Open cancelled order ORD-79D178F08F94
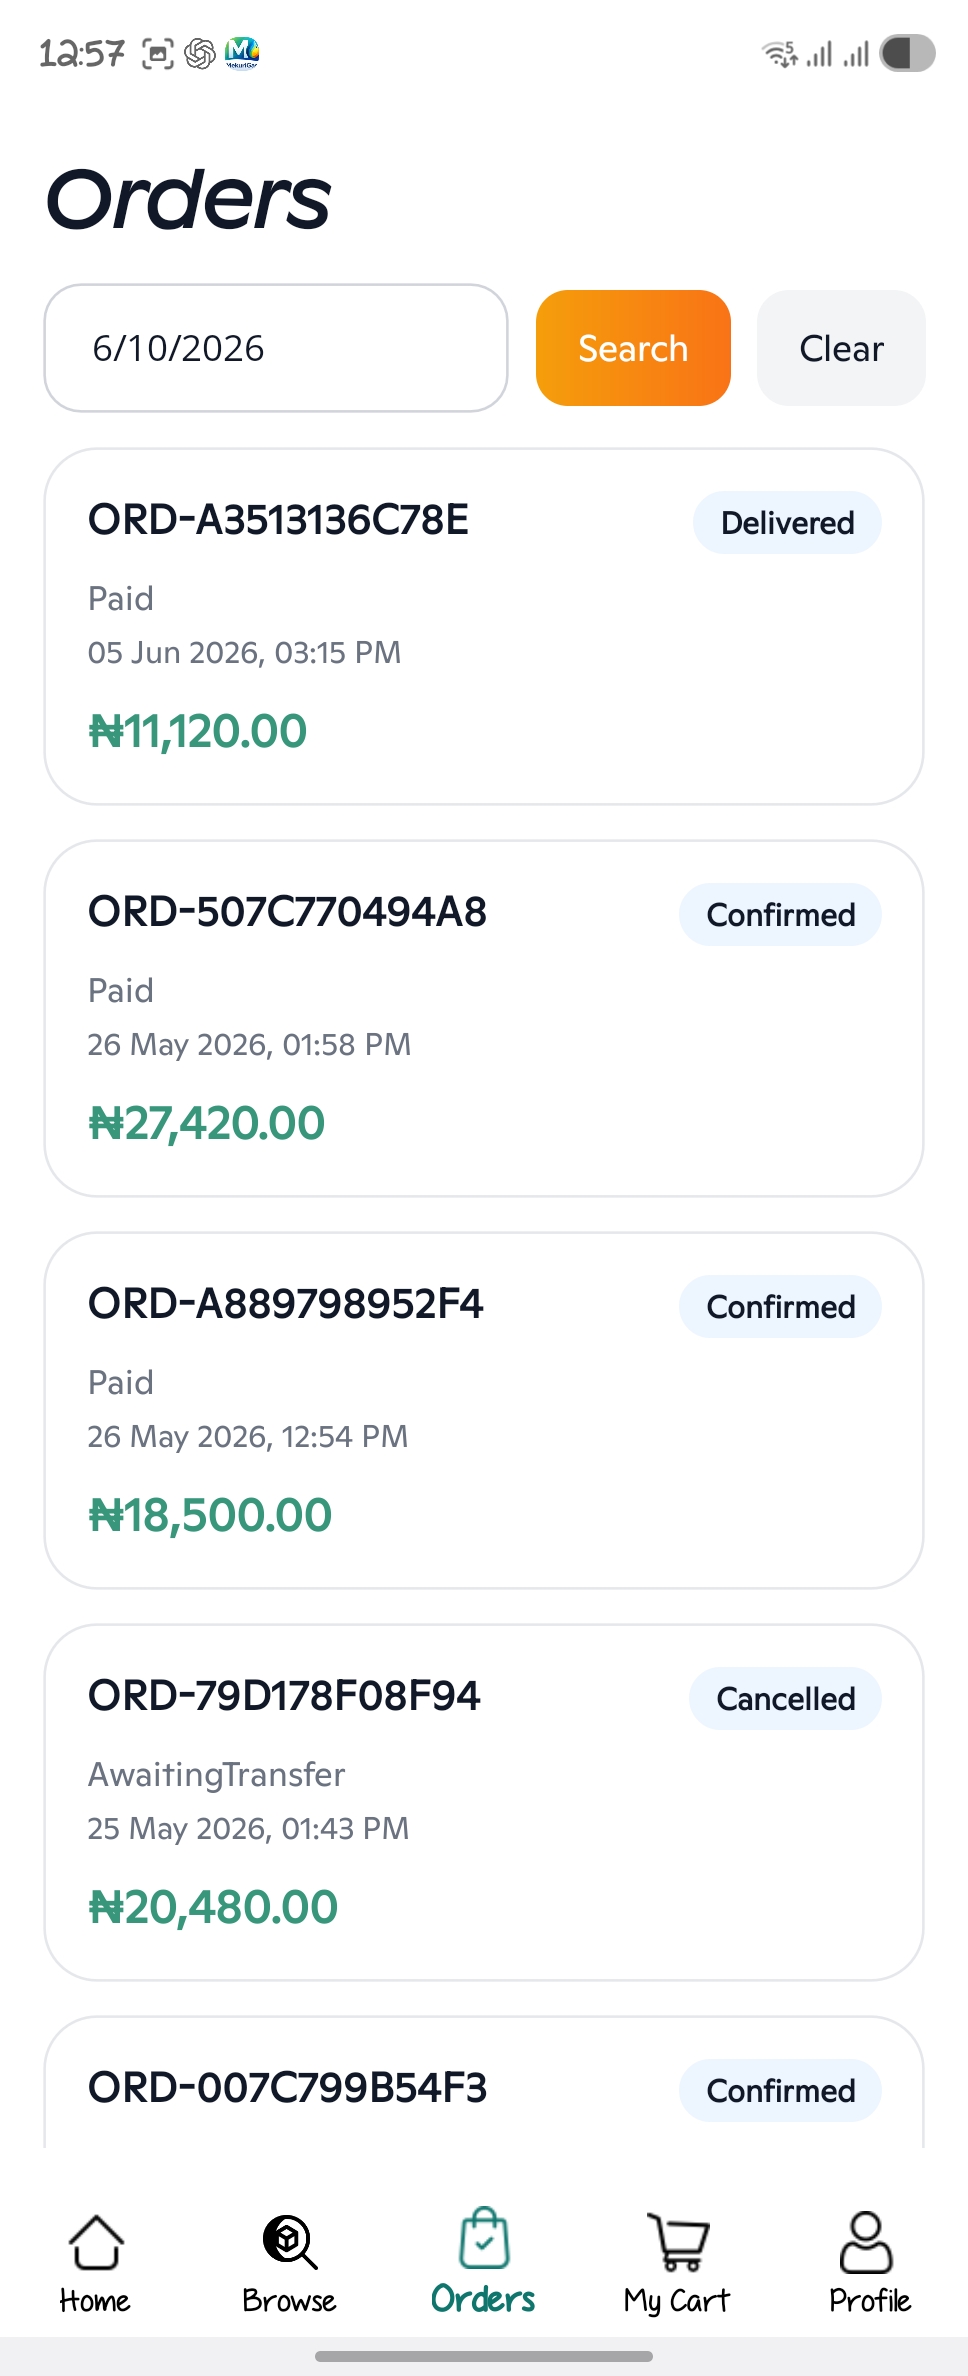 pyautogui.click(x=484, y=1802)
